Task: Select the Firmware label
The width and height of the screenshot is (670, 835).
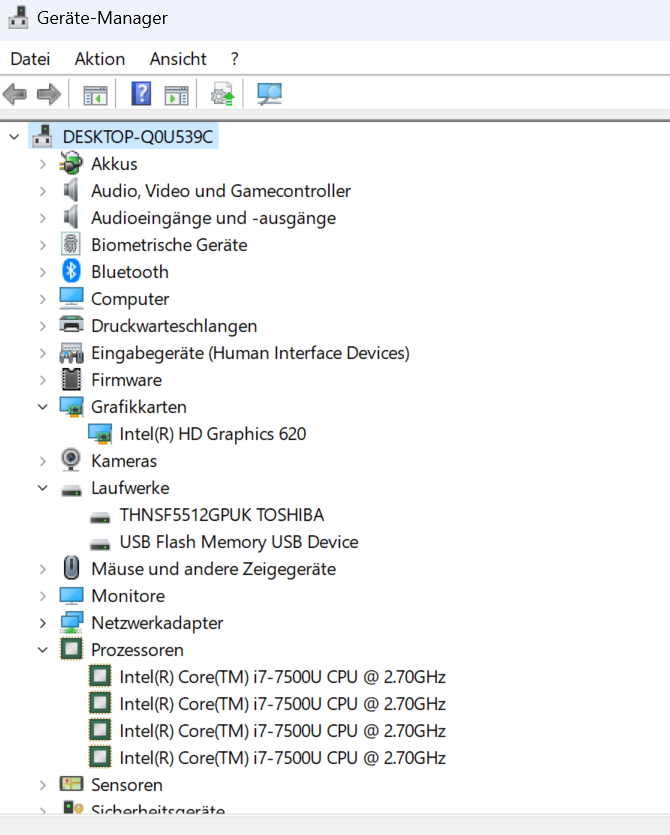Action: [x=126, y=380]
